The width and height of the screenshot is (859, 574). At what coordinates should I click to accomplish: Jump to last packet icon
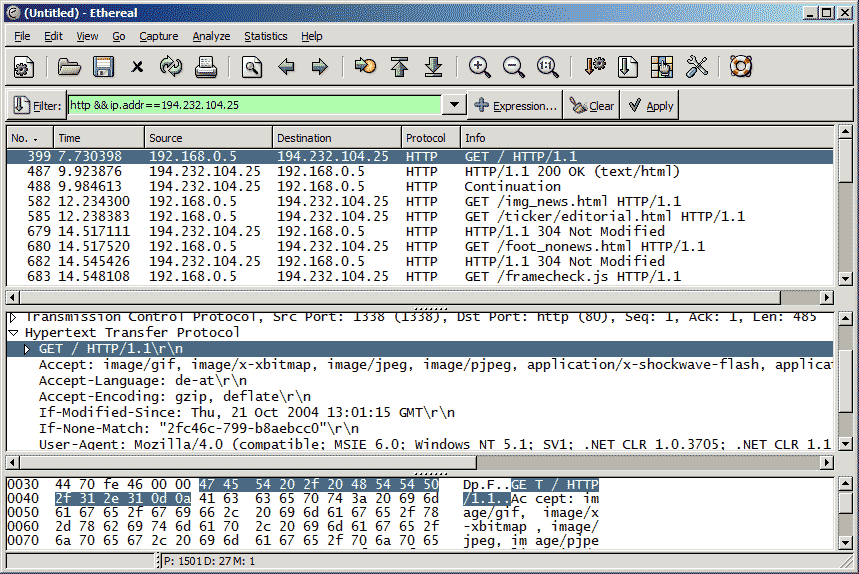[433, 67]
